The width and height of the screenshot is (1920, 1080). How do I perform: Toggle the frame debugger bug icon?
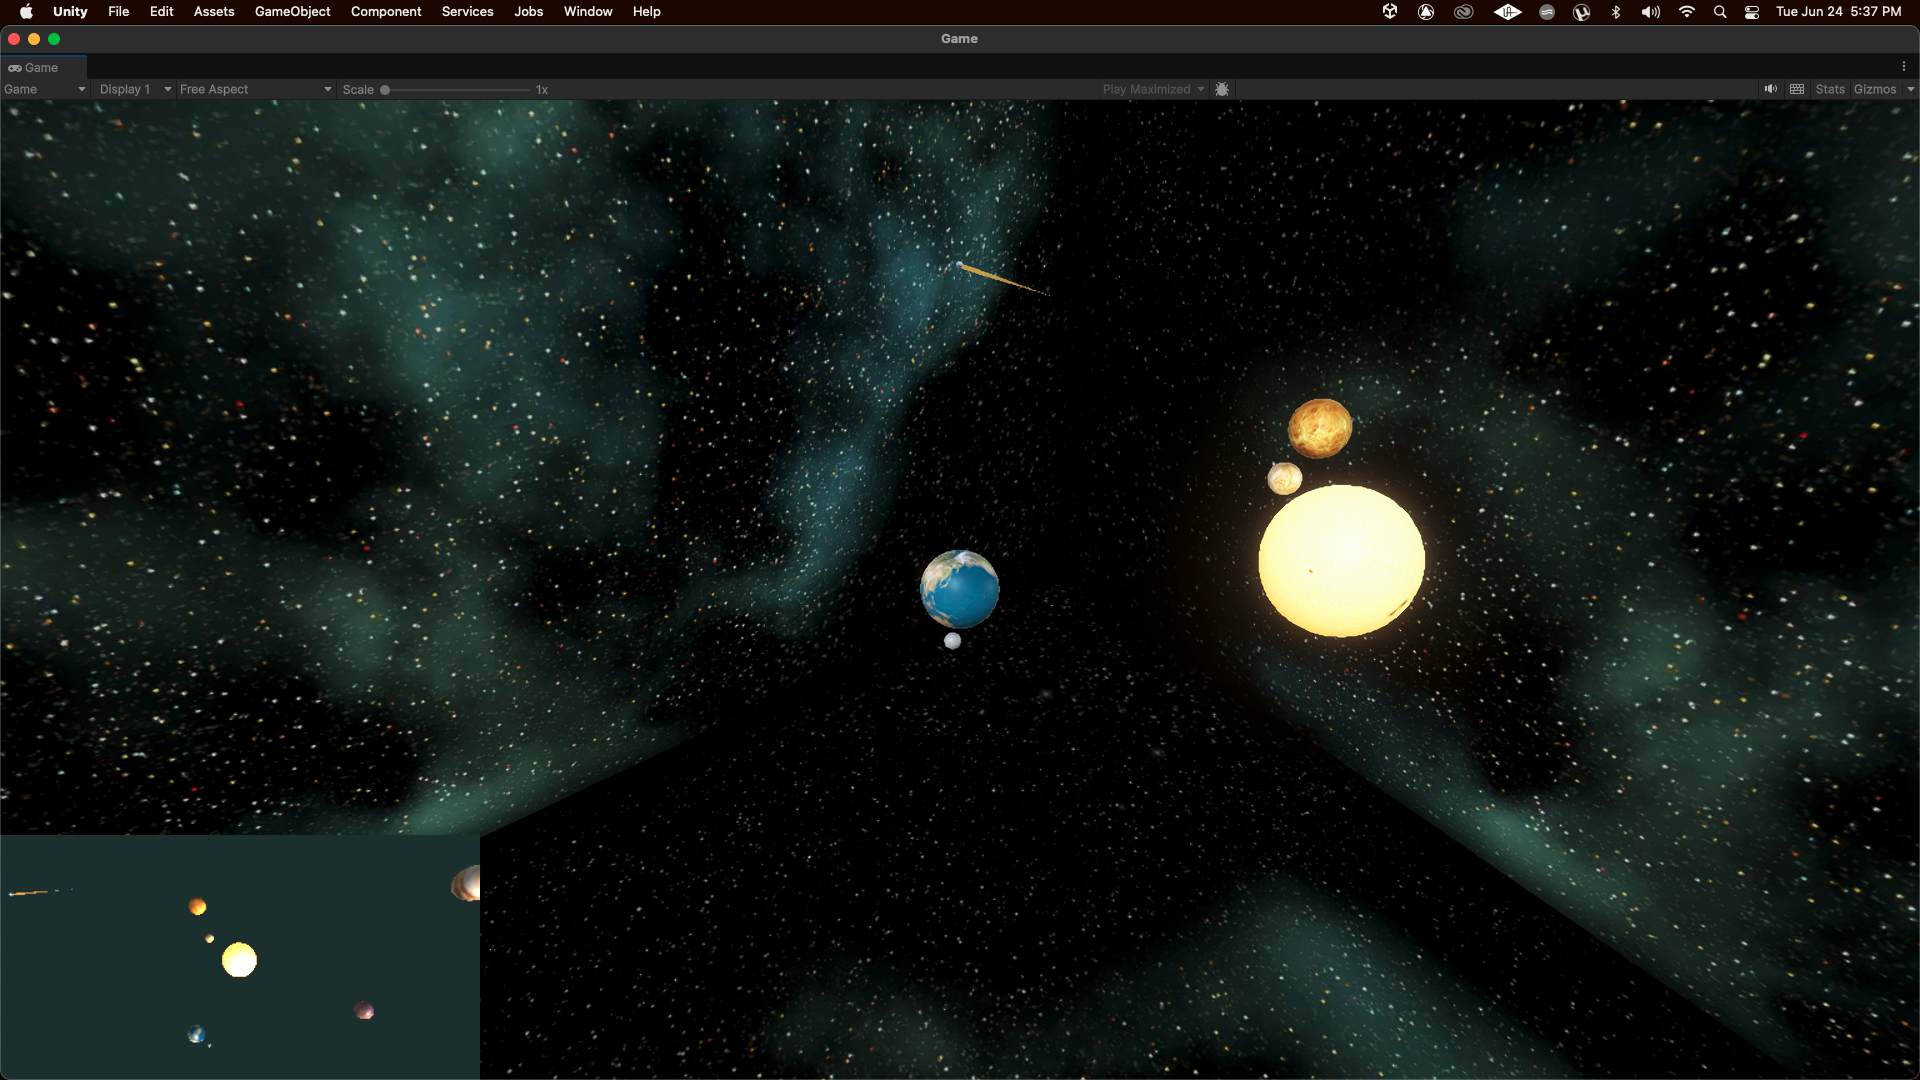1222,89
